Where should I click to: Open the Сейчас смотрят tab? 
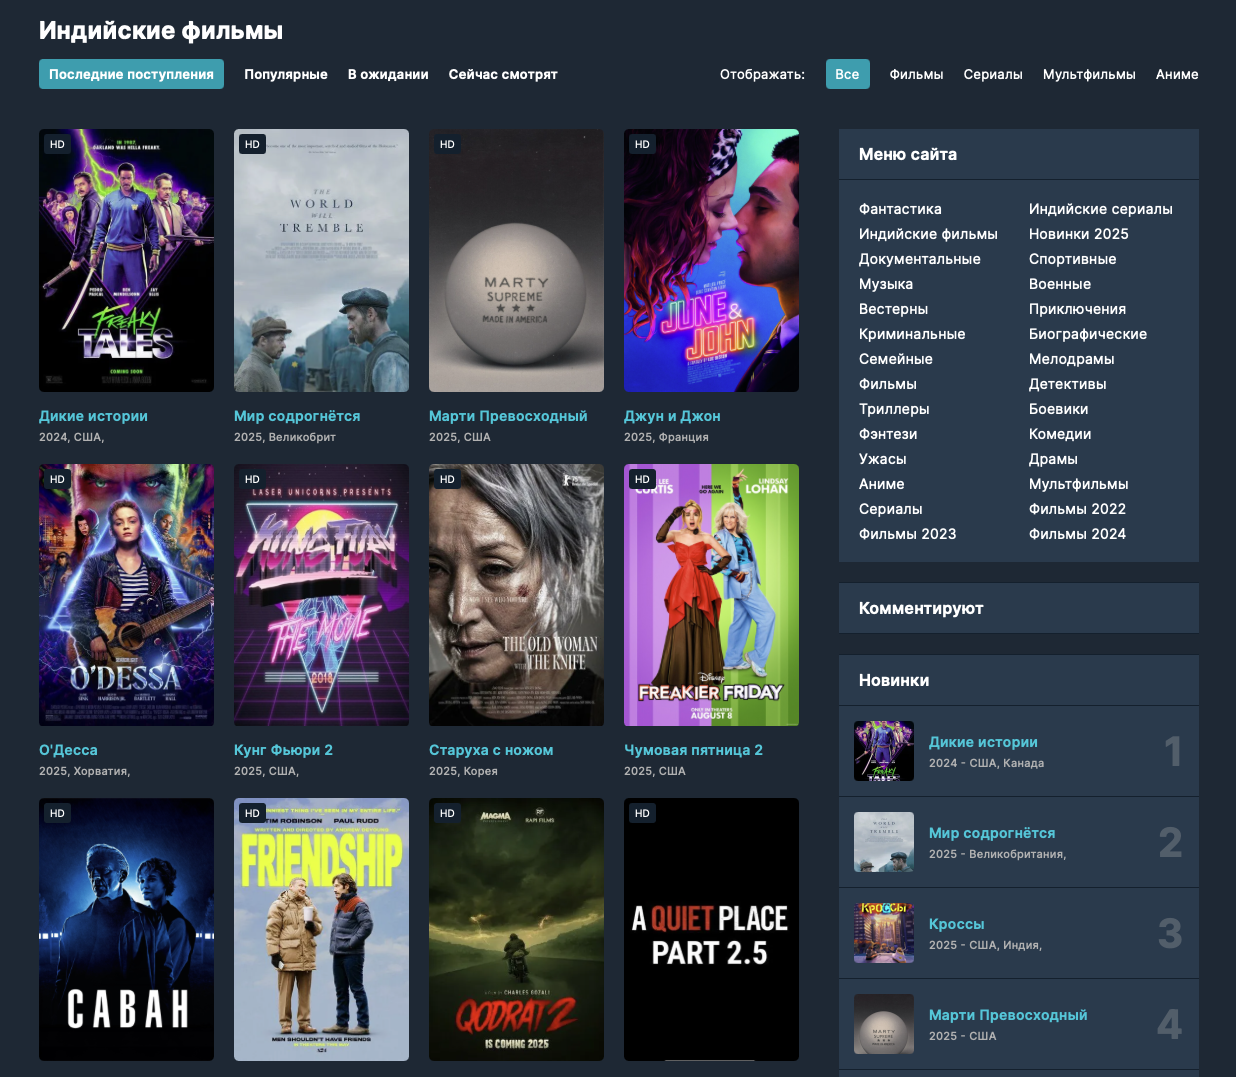(x=503, y=74)
